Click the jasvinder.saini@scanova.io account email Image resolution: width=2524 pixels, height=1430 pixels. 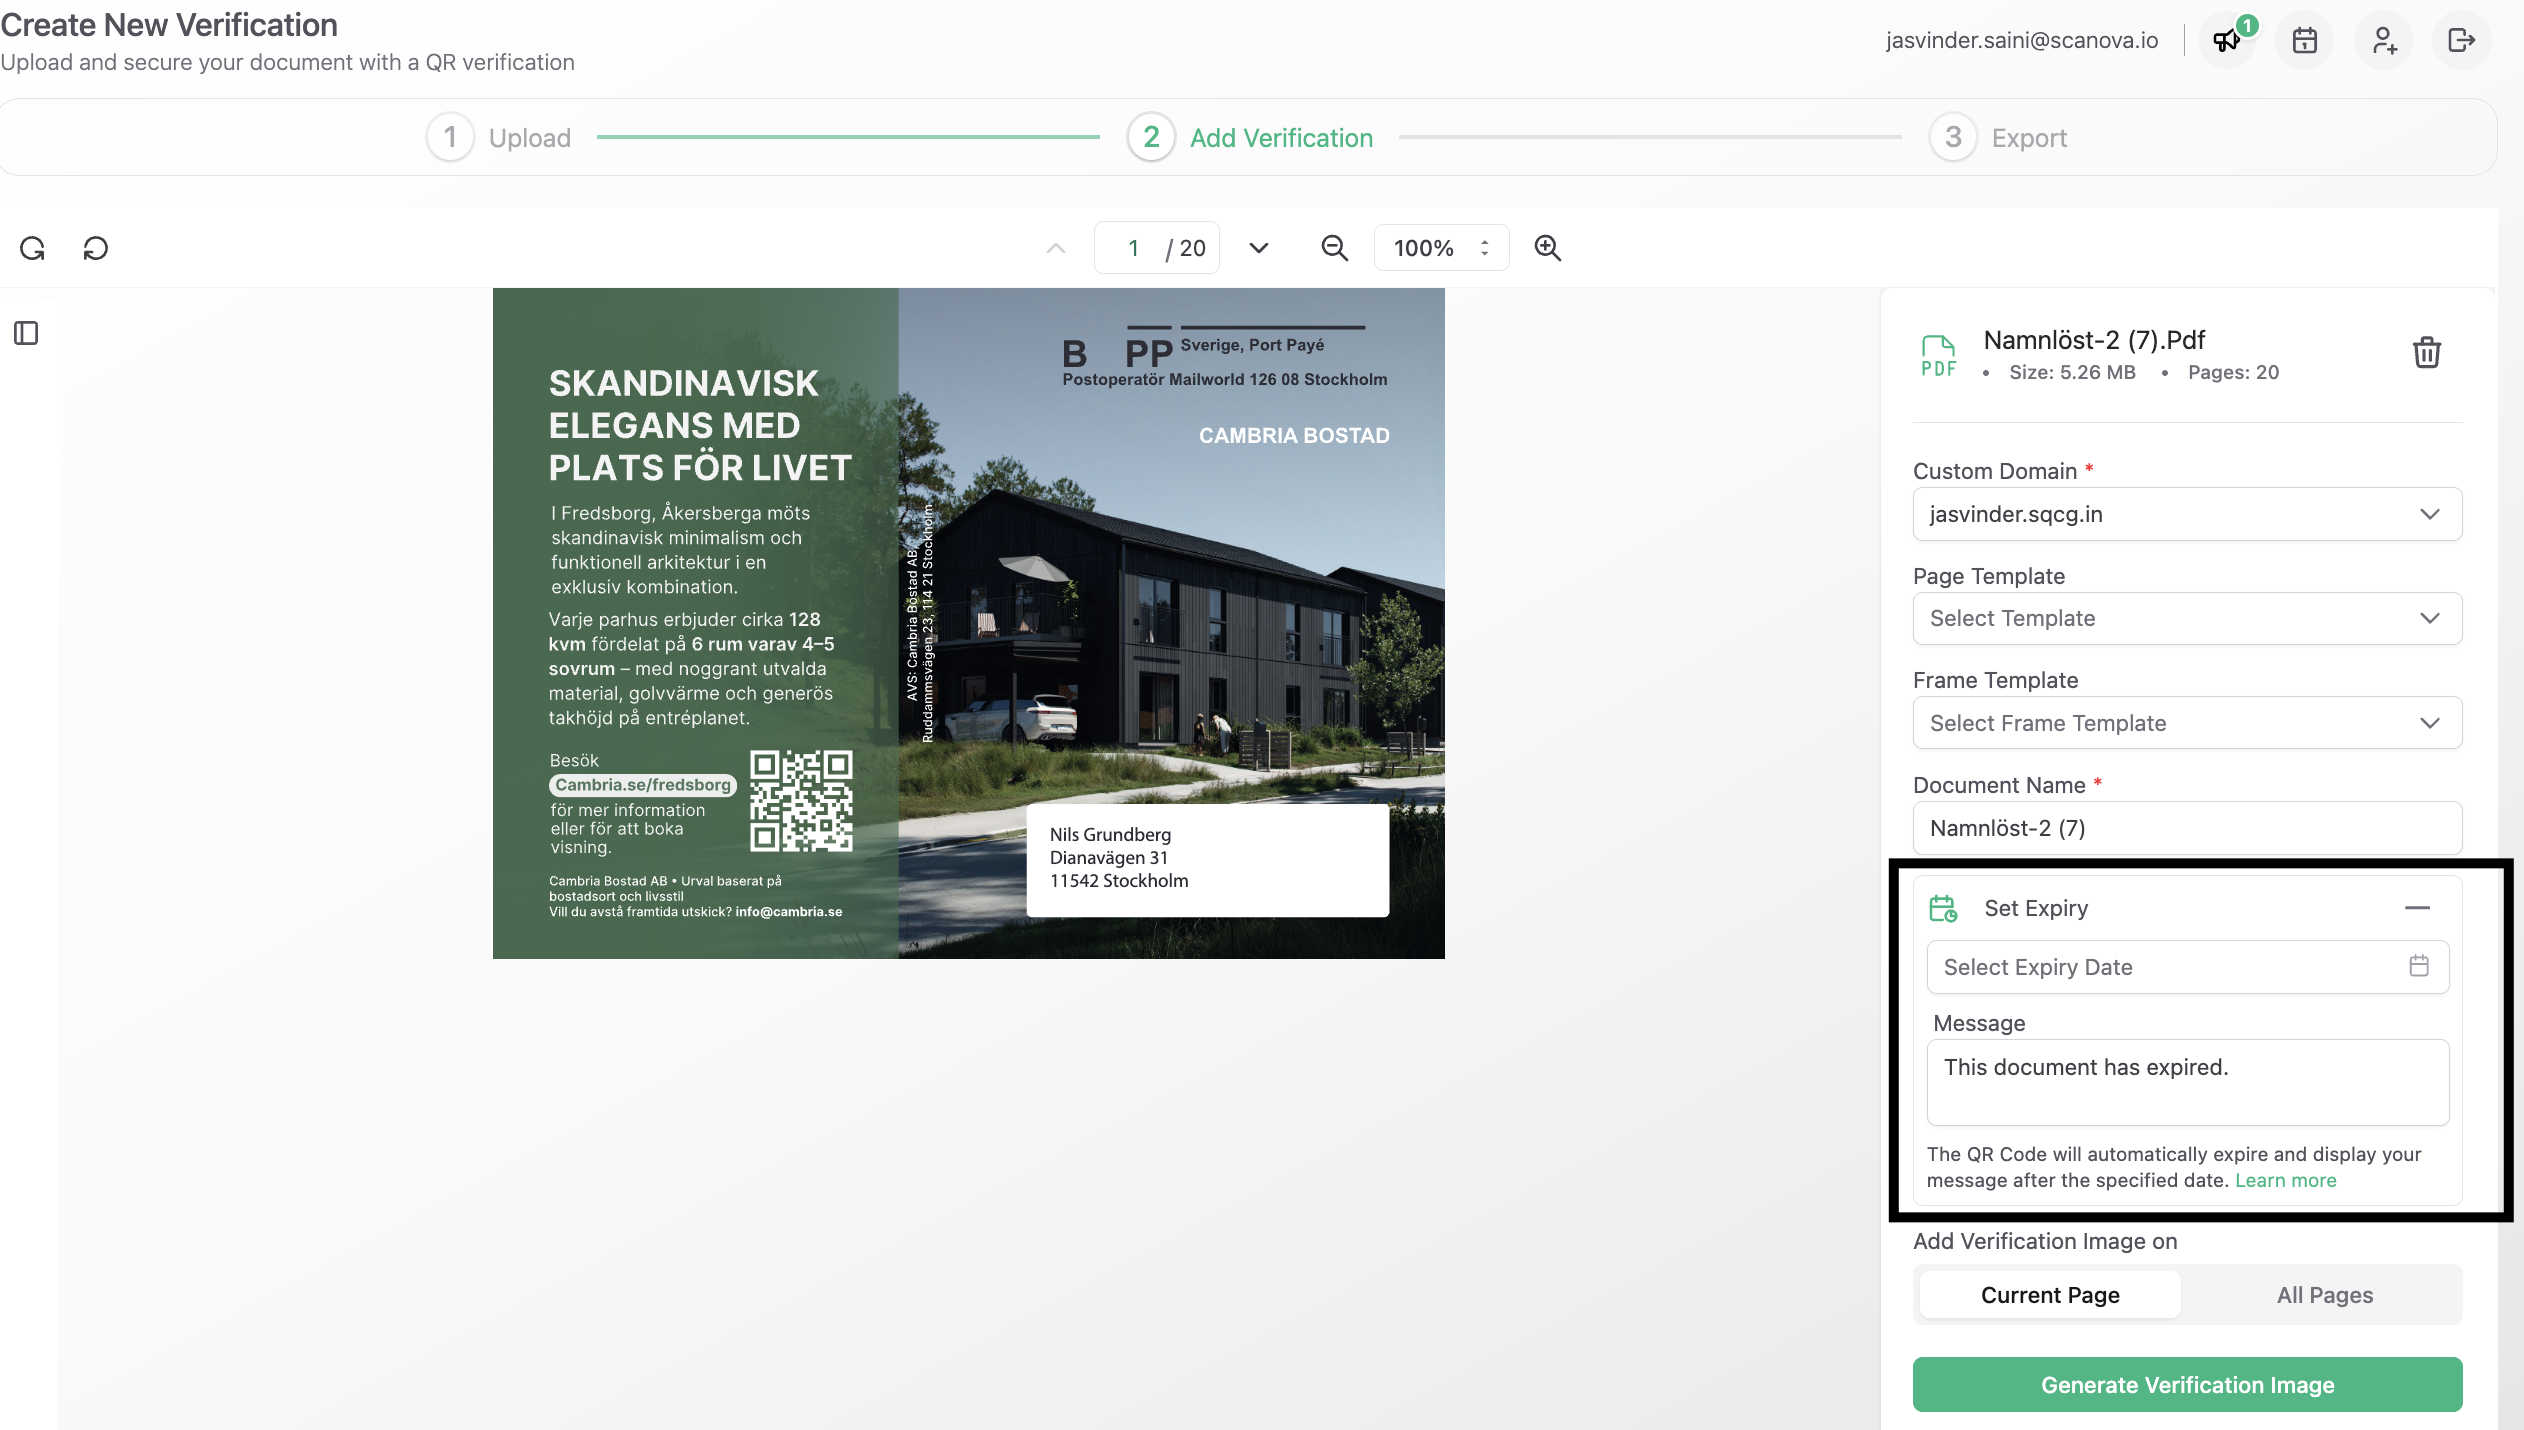[2022, 40]
